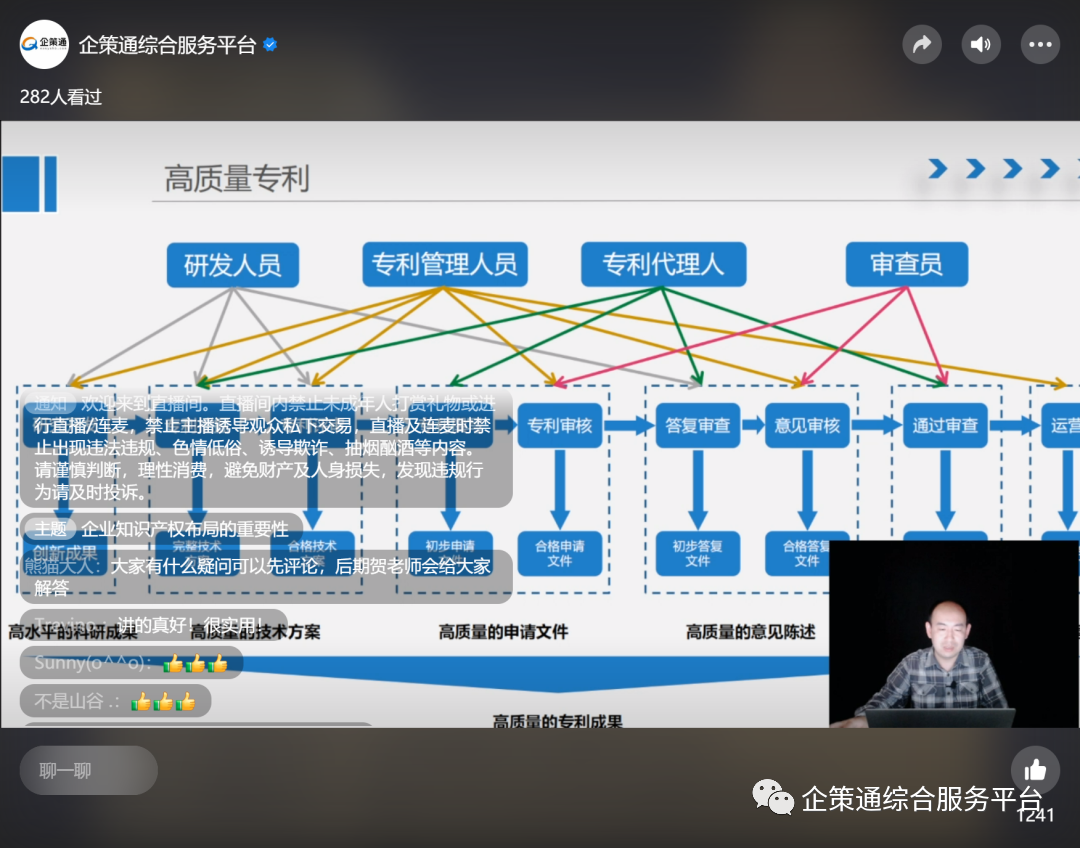Click the 专利管理人员 box on slide
The width and height of the screenshot is (1080, 848).
pyautogui.click(x=444, y=264)
